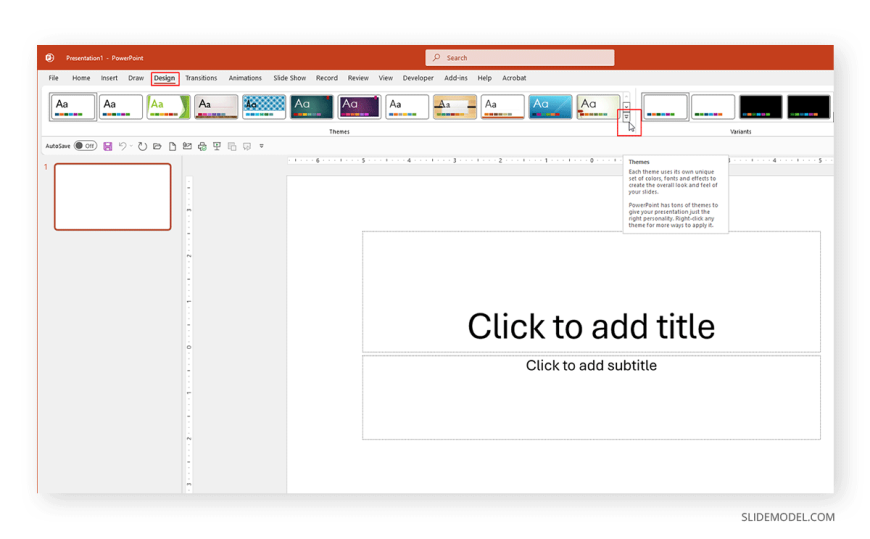Image resolution: width=870 pixels, height=539 pixels.
Task: Open the File menu
Action: point(53,78)
